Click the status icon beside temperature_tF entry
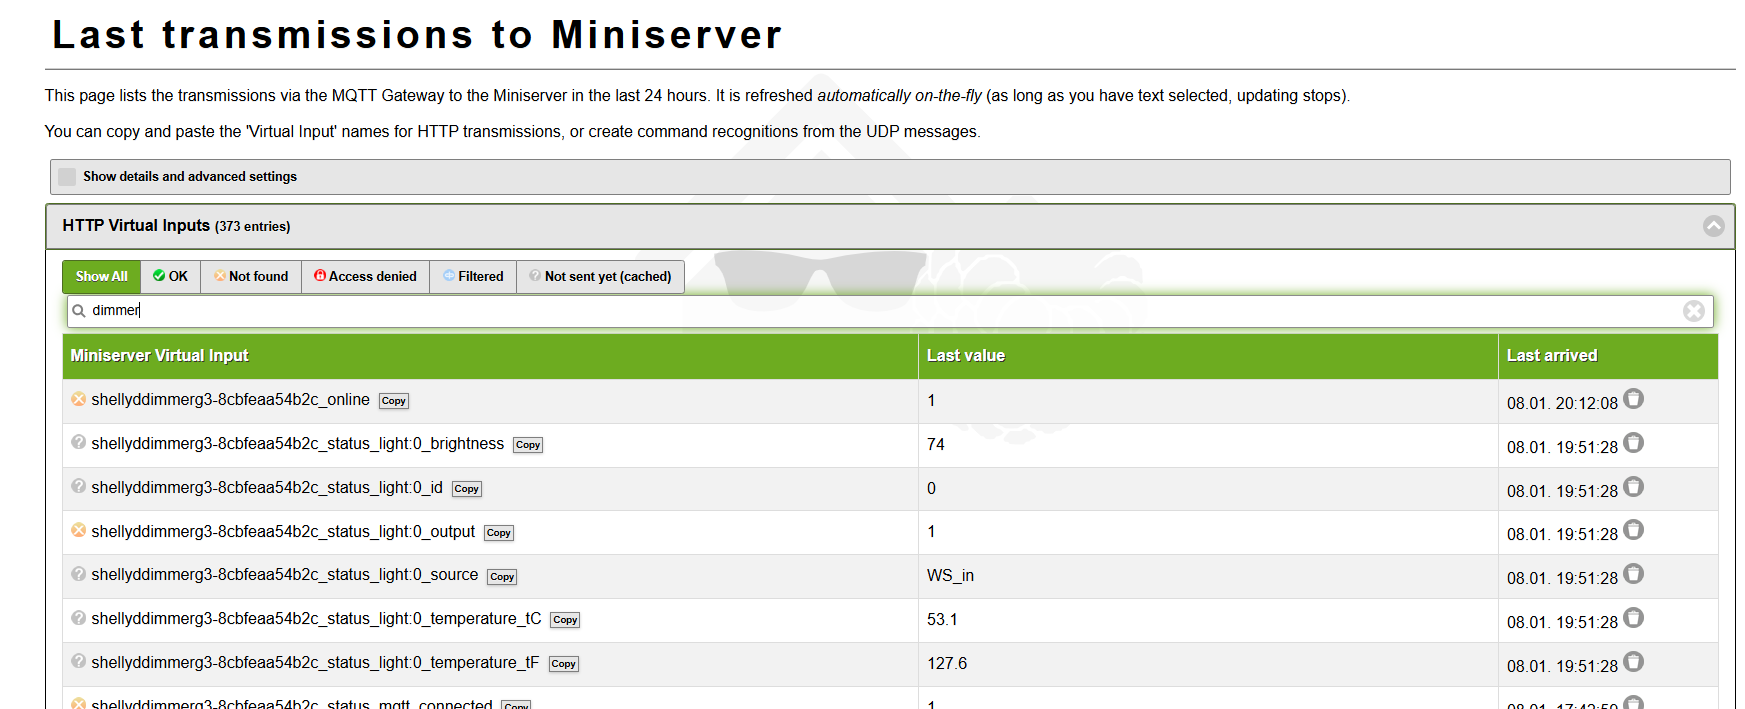This screenshot has width=1745, height=709. pos(78,661)
